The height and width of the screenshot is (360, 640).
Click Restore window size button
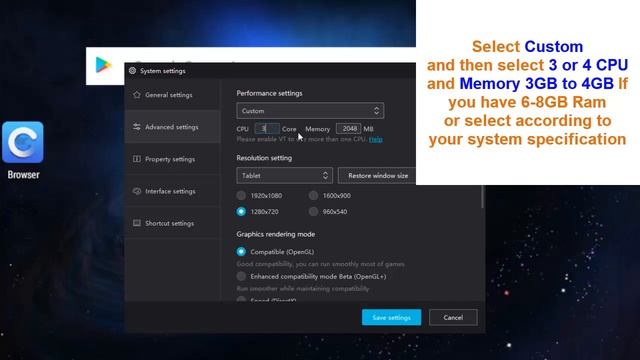(x=378, y=176)
